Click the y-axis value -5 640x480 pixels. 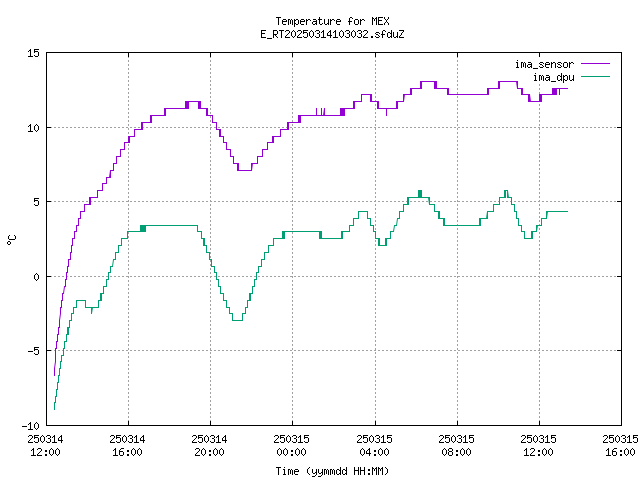pos(31,351)
